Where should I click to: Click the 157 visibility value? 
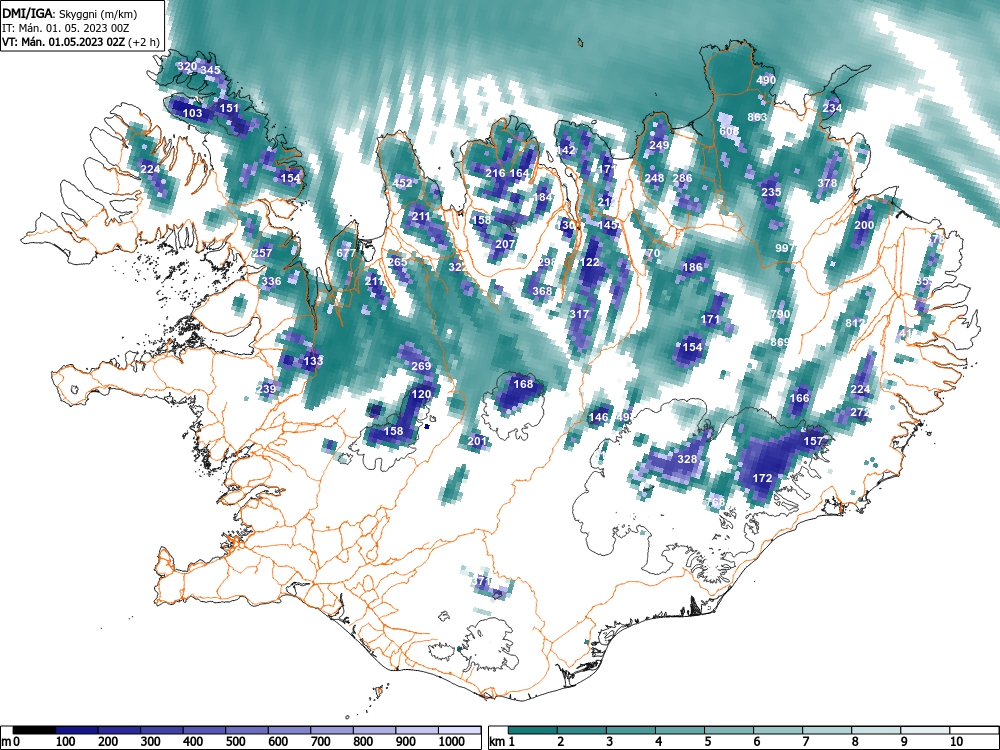click(813, 441)
